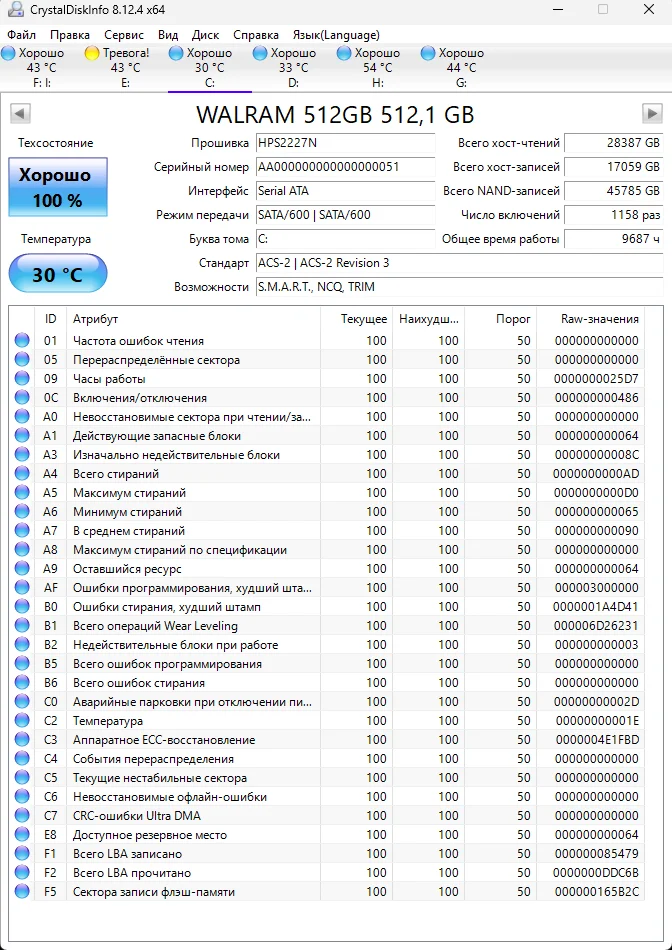Open the Правка menu
This screenshot has width=672, height=950.
[70, 35]
